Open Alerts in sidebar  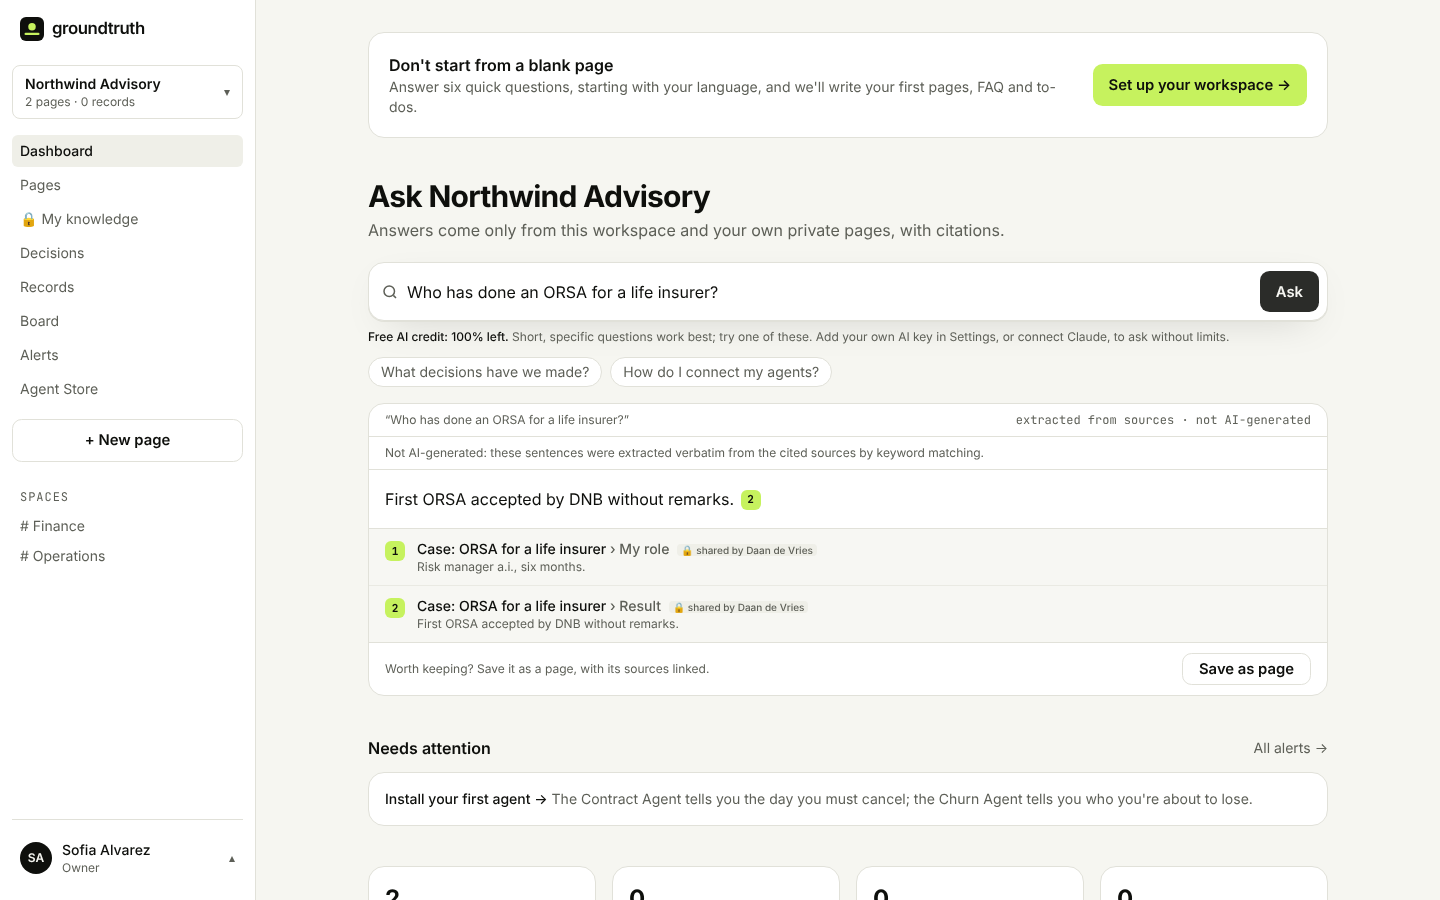coord(127,355)
